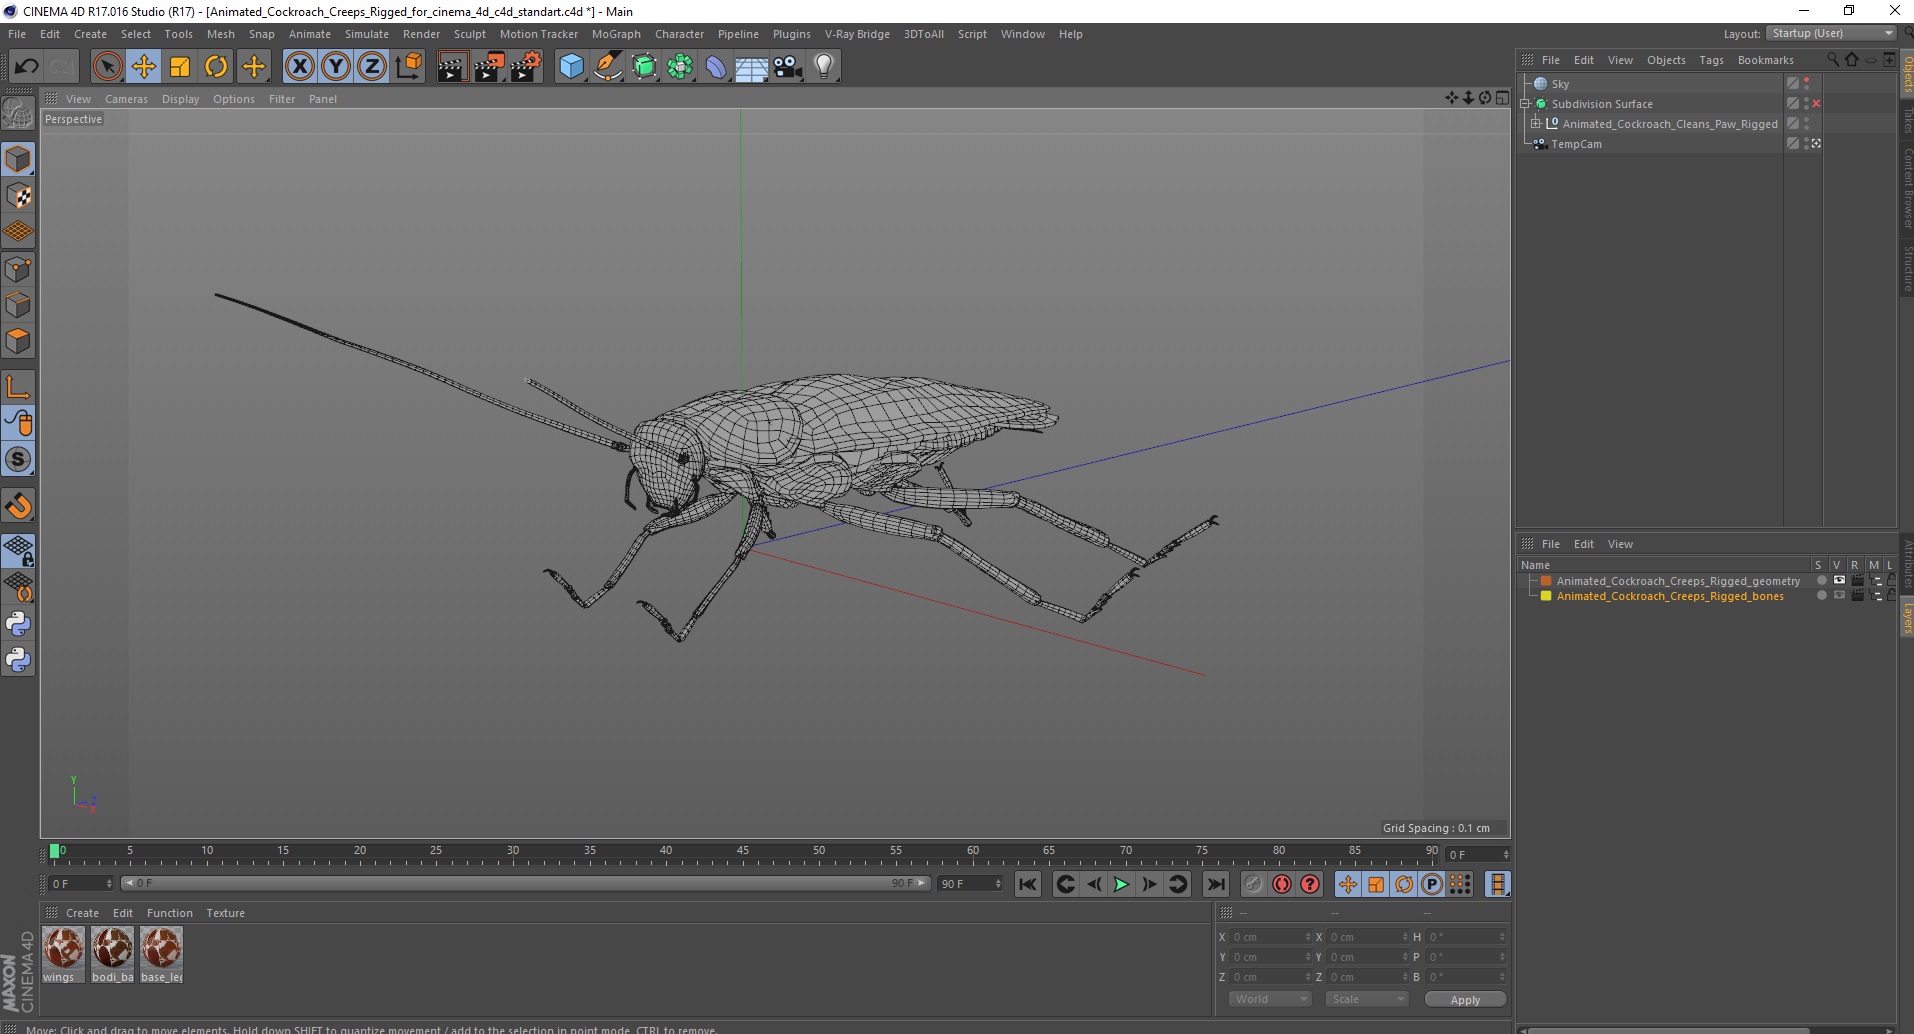Open the Scale mode dropdown
The width and height of the screenshot is (1914, 1034).
pyautogui.click(x=1366, y=999)
